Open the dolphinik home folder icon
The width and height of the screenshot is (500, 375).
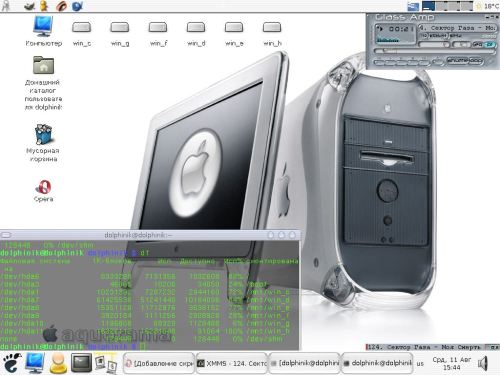[43, 83]
